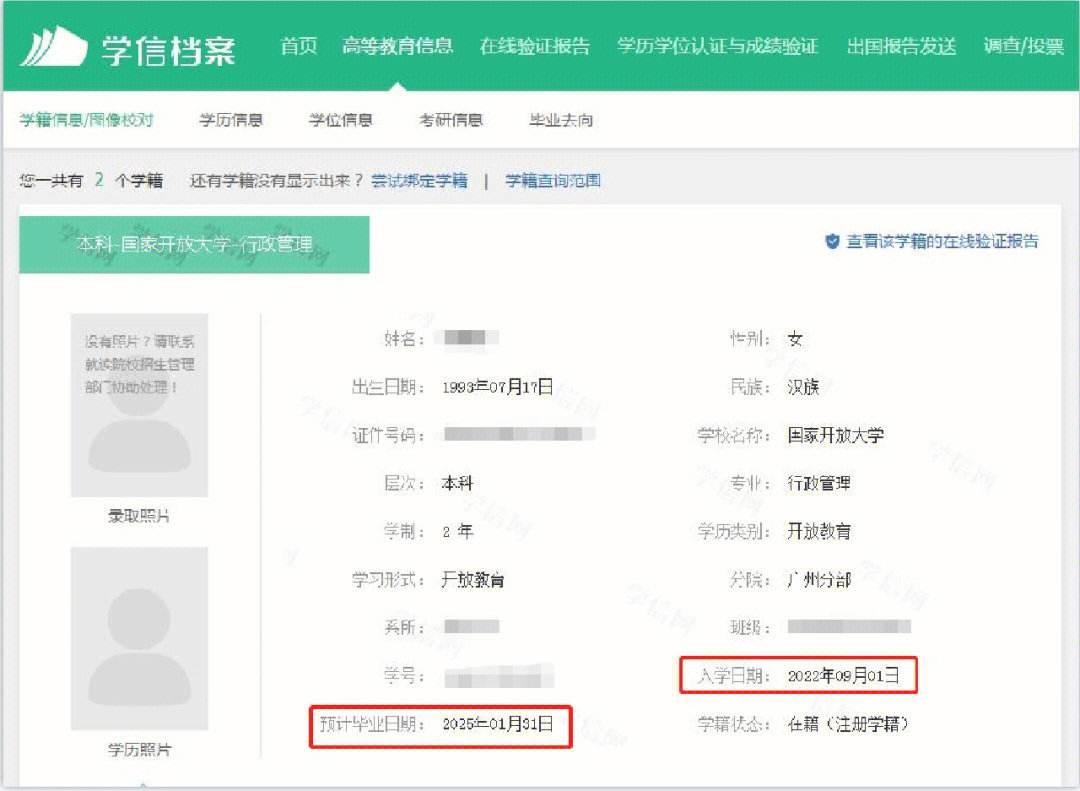Select the 考研信息 tab
Image resolution: width=1080 pixels, height=791 pixels.
pyautogui.click(x=453, y=120)
